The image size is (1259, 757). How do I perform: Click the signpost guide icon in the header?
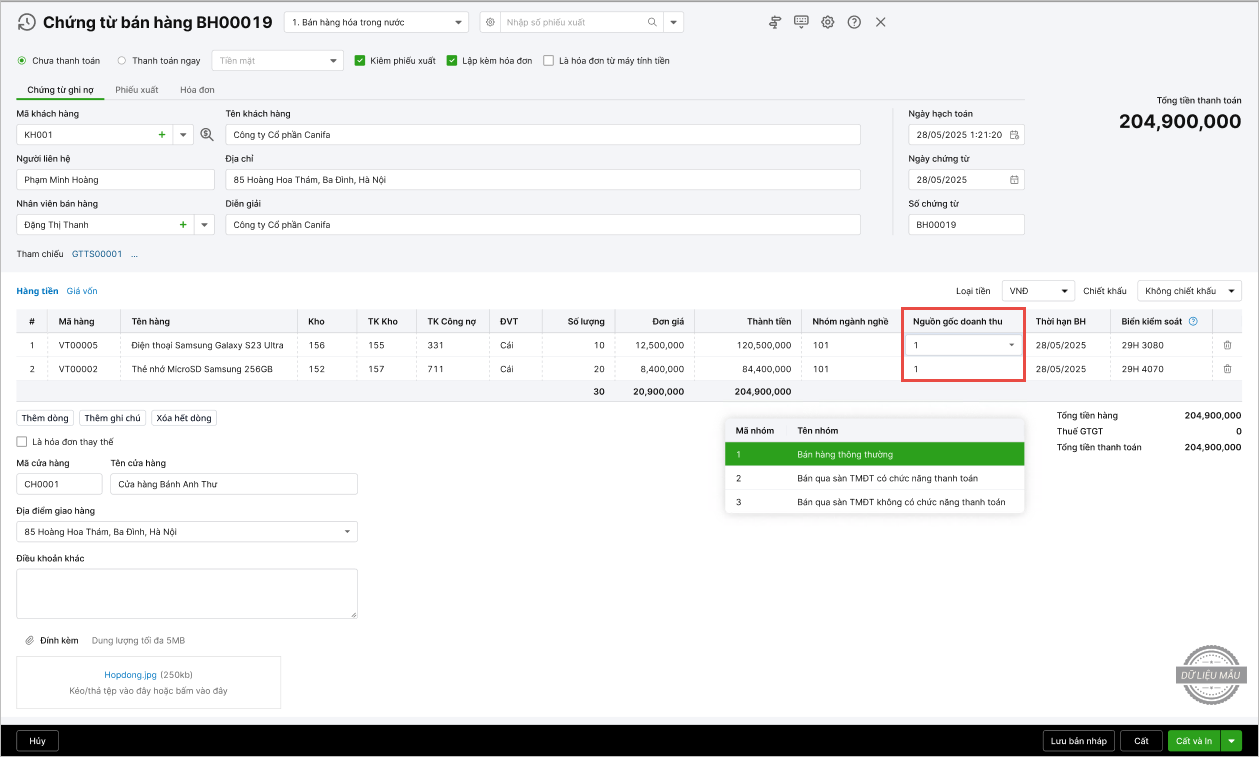775,22
